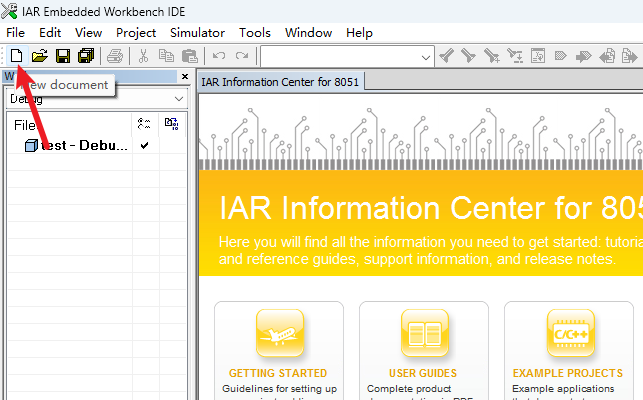Open the Tools menu
The image size is (643, 400).
[x=255, y=33]
